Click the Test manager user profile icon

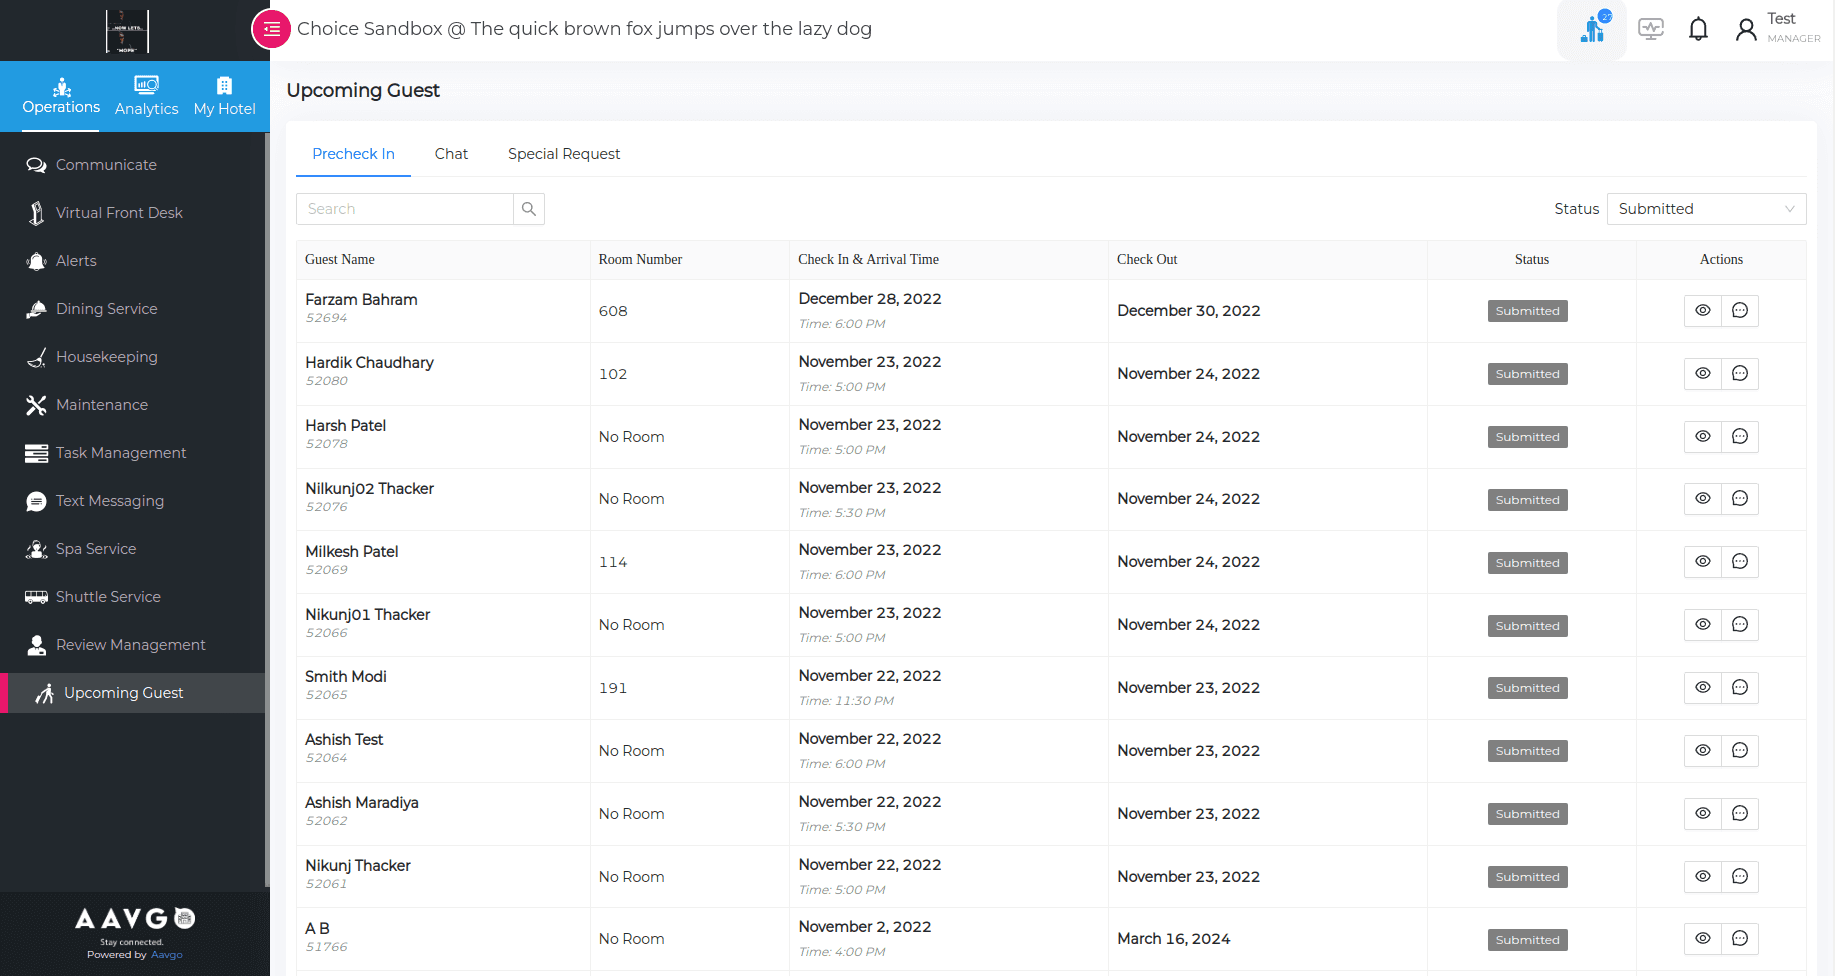click(x=1746, y=30)
